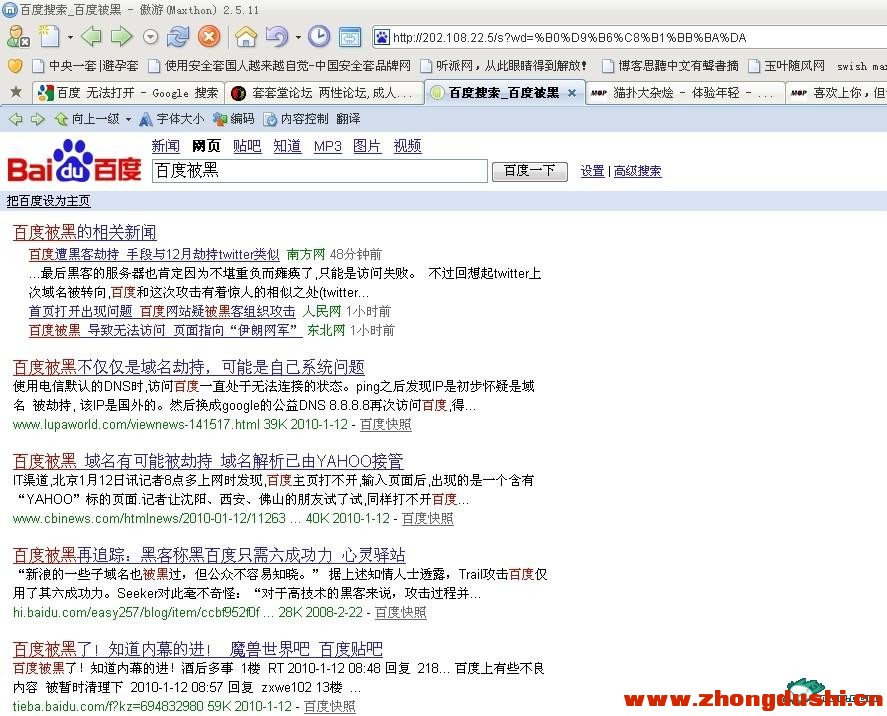Switch to Baidu MP3 category
Viewport: 887px width, 716px height.
(328, 146)
